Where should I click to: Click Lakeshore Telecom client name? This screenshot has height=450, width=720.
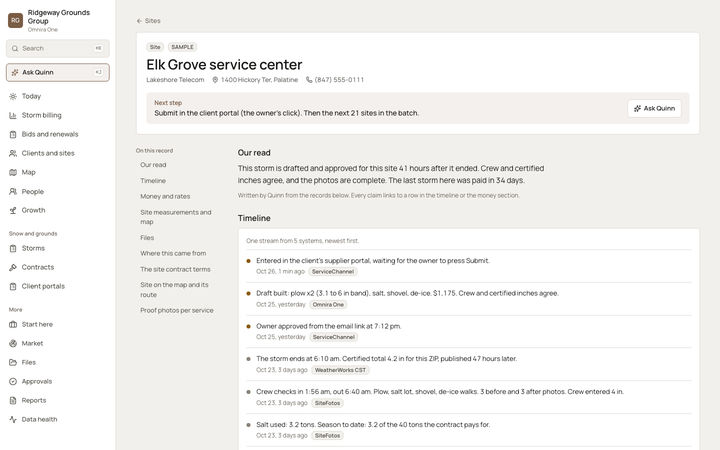pyautogui.click(x=175, y=80)
